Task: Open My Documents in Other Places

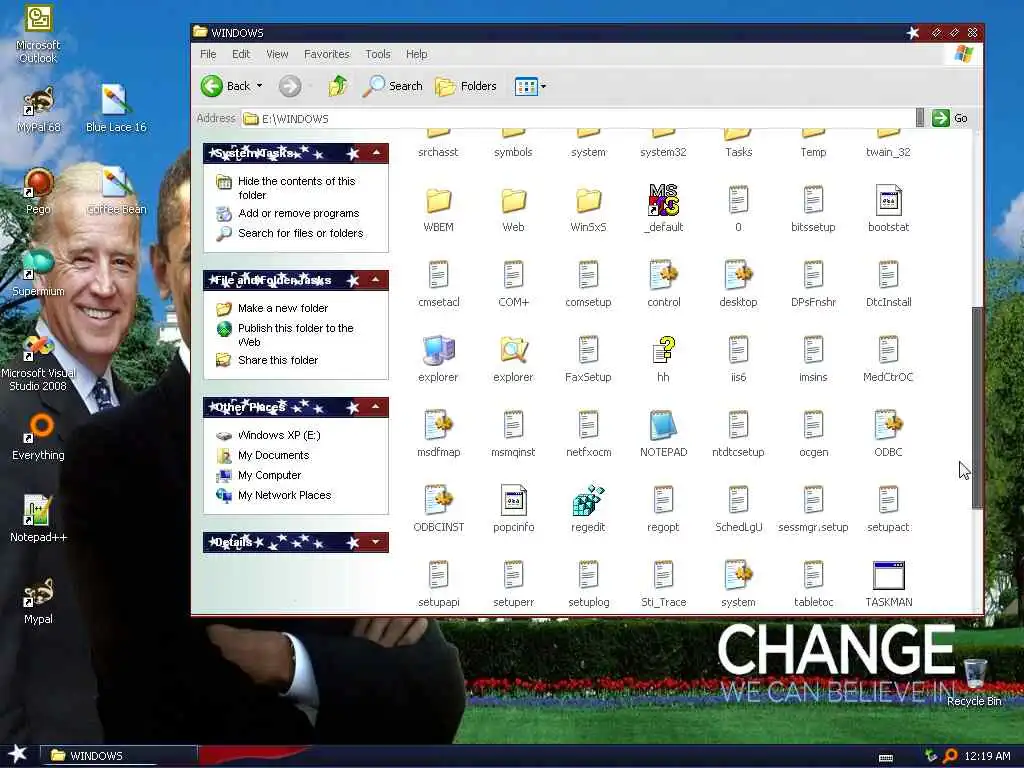Action: coord(273,455)
